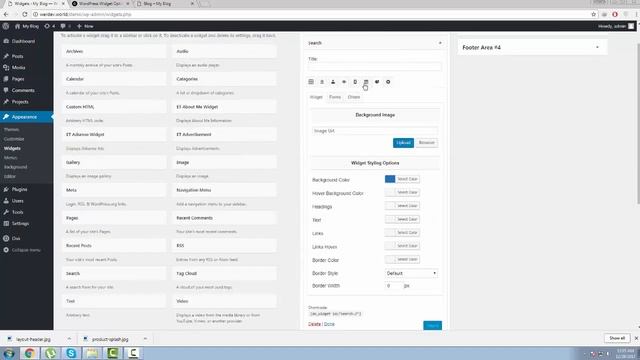This screenshot has width=640, height=360.
Task: Select the devices icon in widget options toolbar
Action: 355,82
